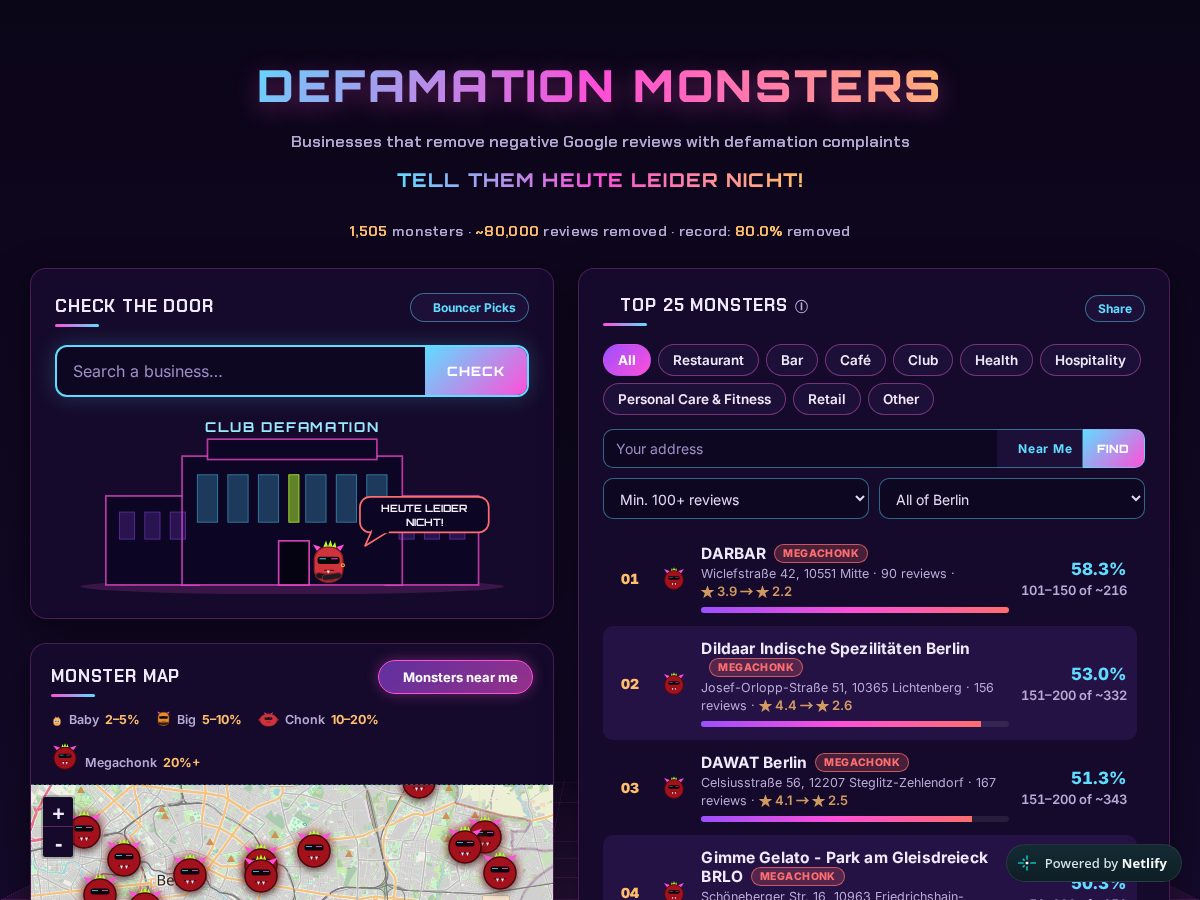Click rank number 03
The width and height of the screenshot is (1200, 900).
click(x=629, y=788)
